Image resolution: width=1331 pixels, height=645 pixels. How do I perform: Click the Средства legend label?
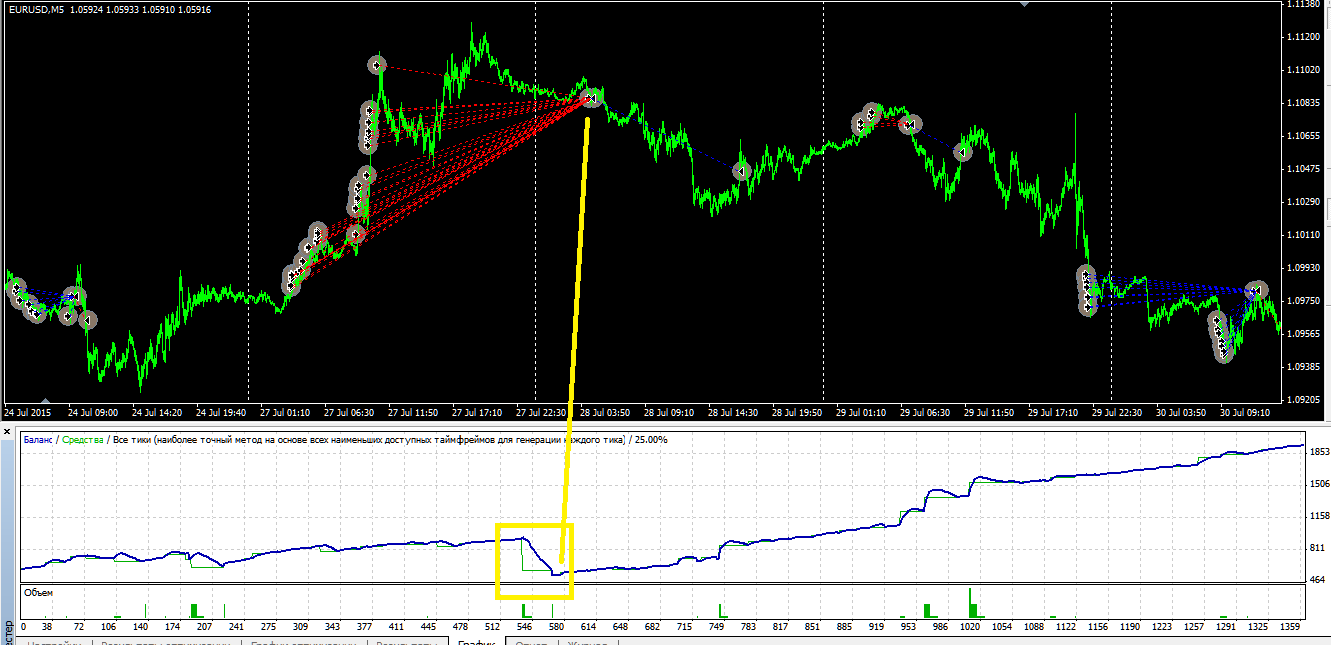tap(82, 440)
